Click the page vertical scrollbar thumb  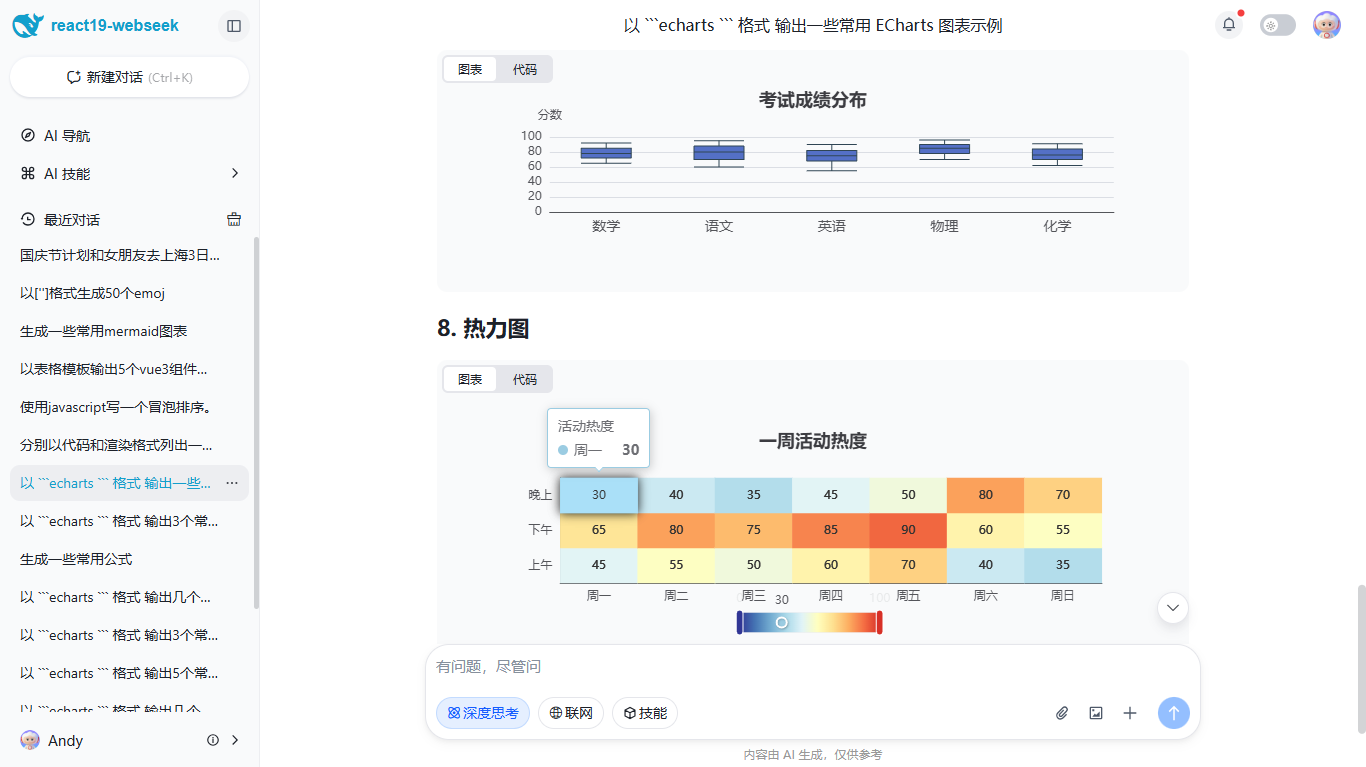pyautogui.click(x=1360, y=658)
